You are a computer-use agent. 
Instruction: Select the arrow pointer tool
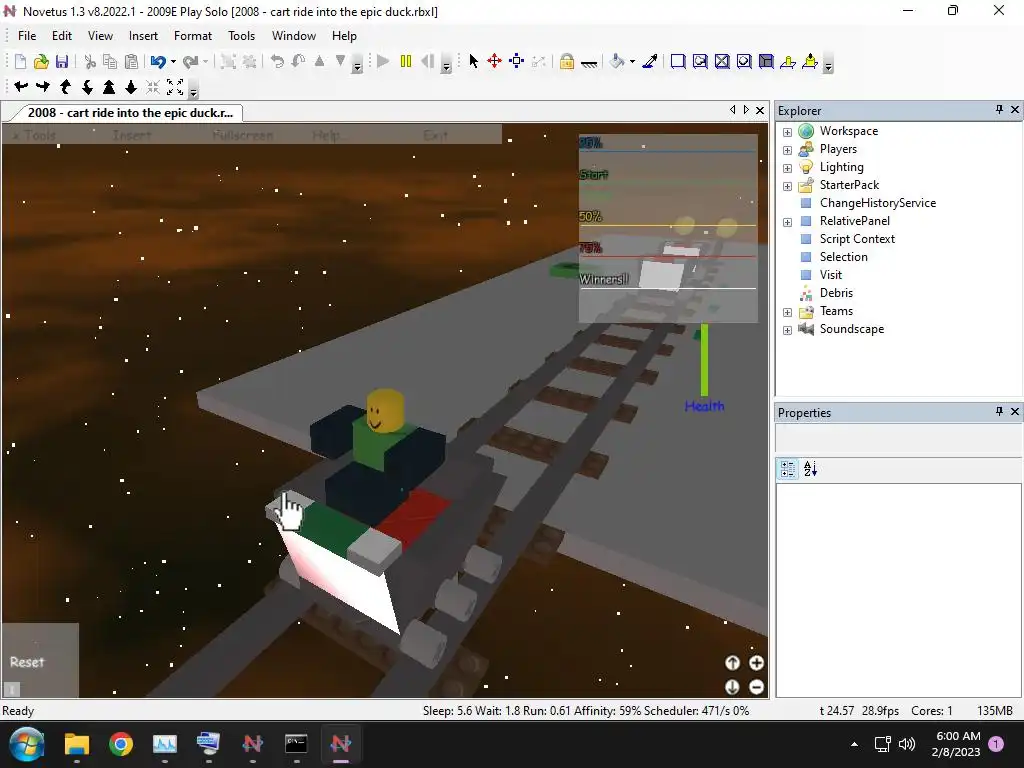coord(473,61)
